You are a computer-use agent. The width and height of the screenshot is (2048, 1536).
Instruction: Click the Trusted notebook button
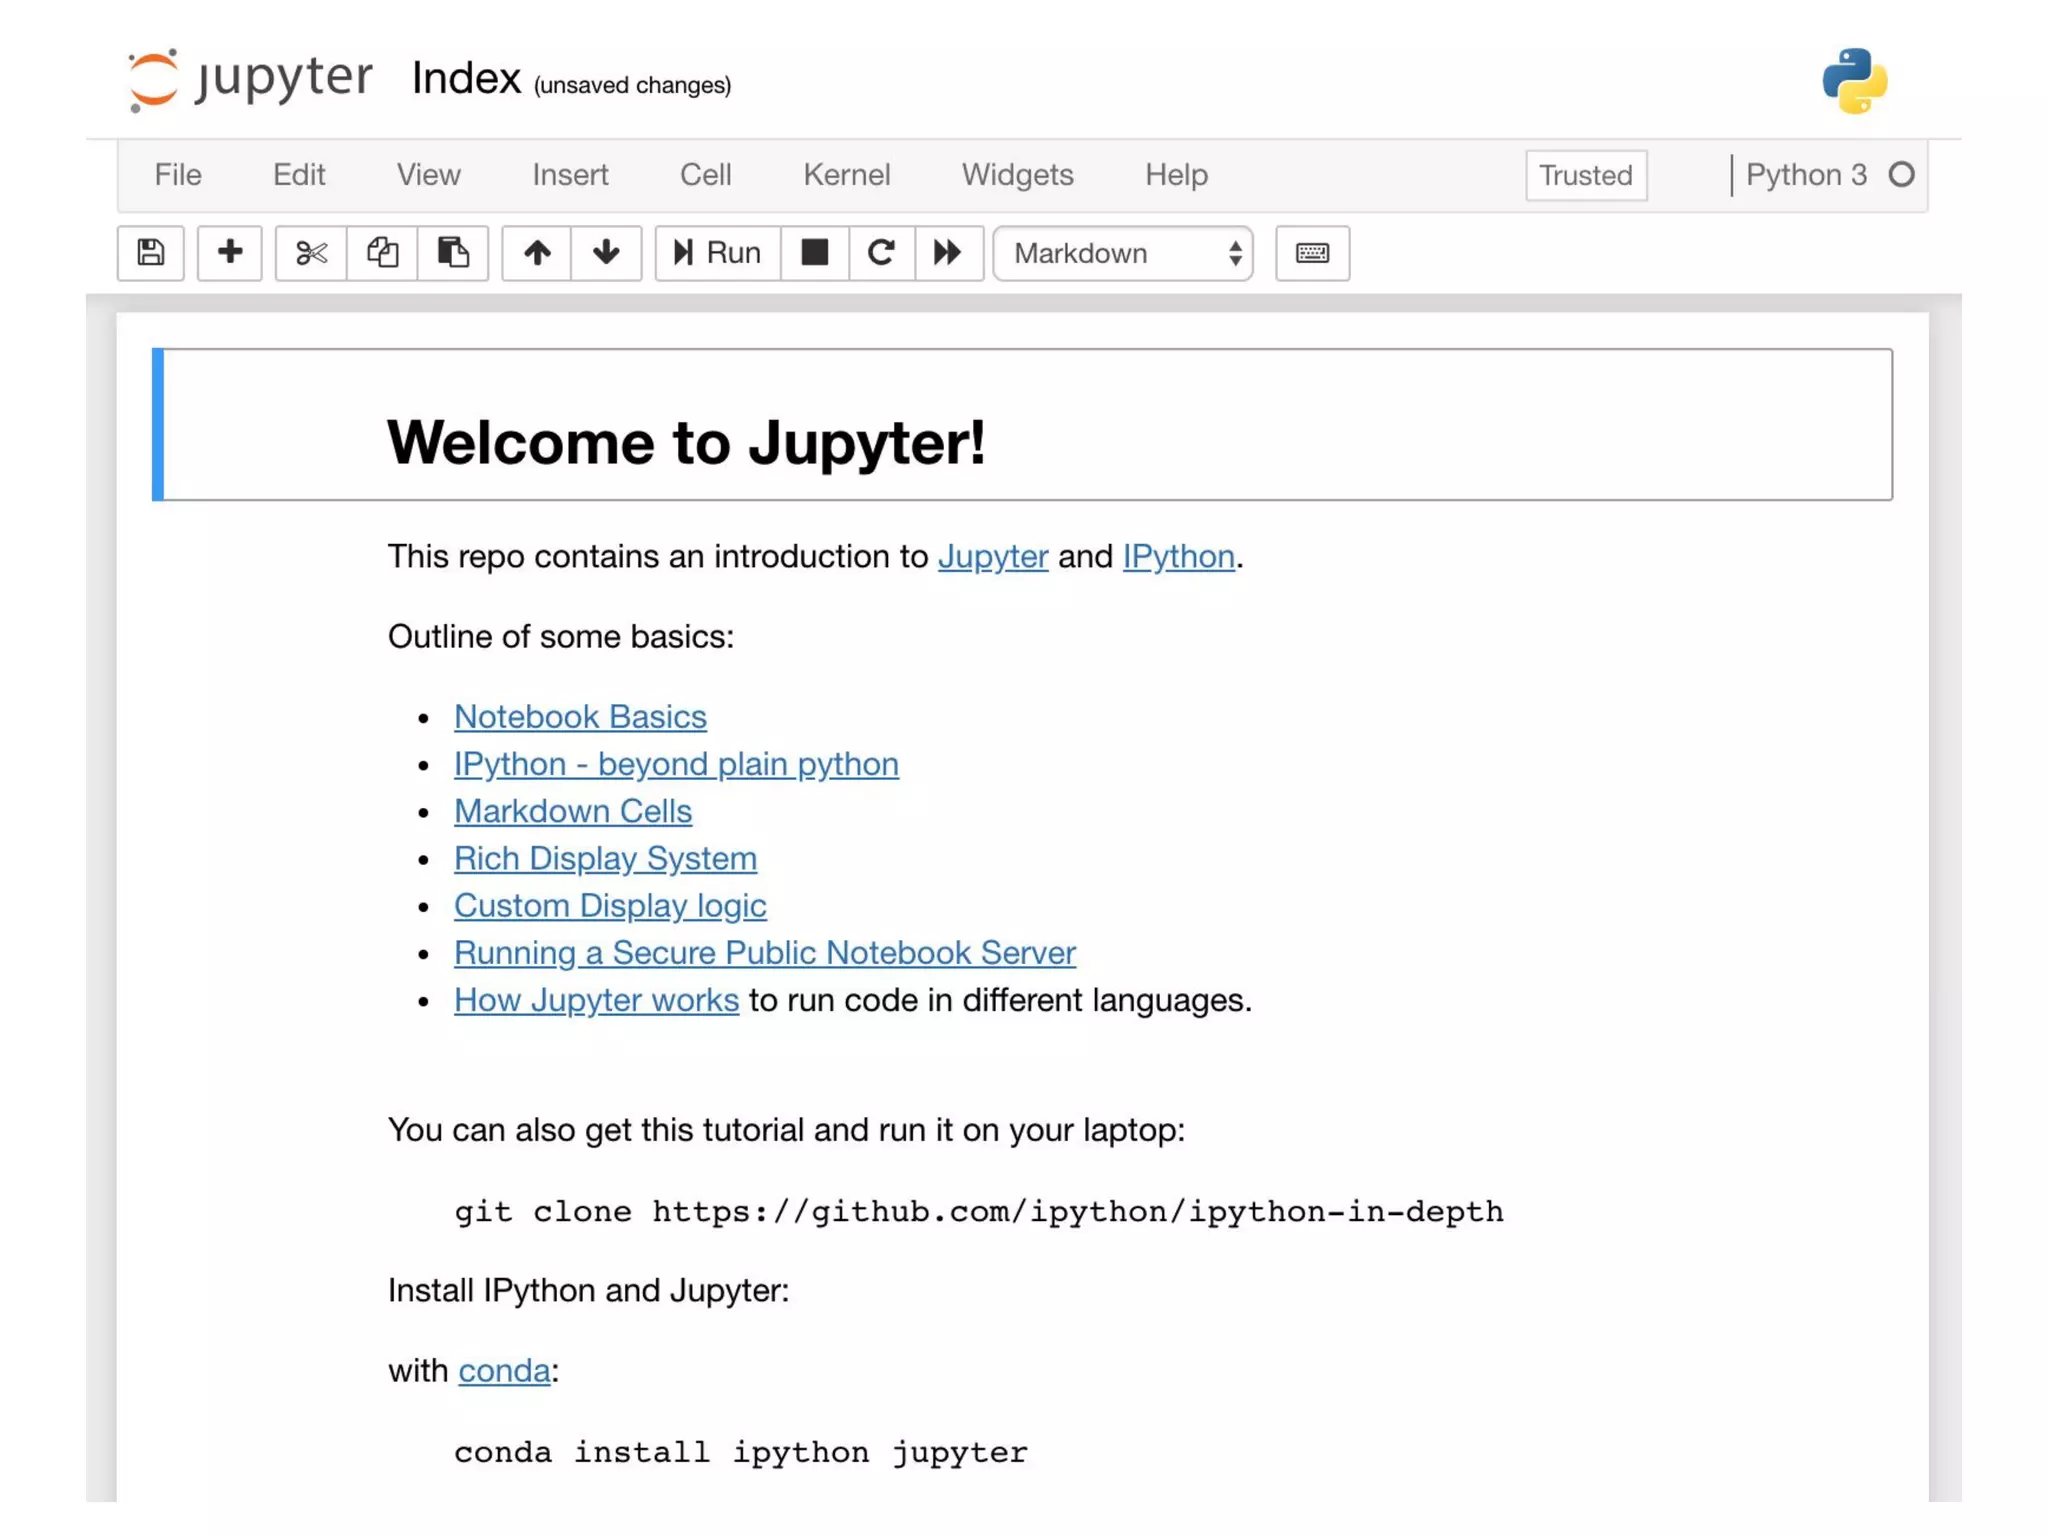click(1586, 175)
